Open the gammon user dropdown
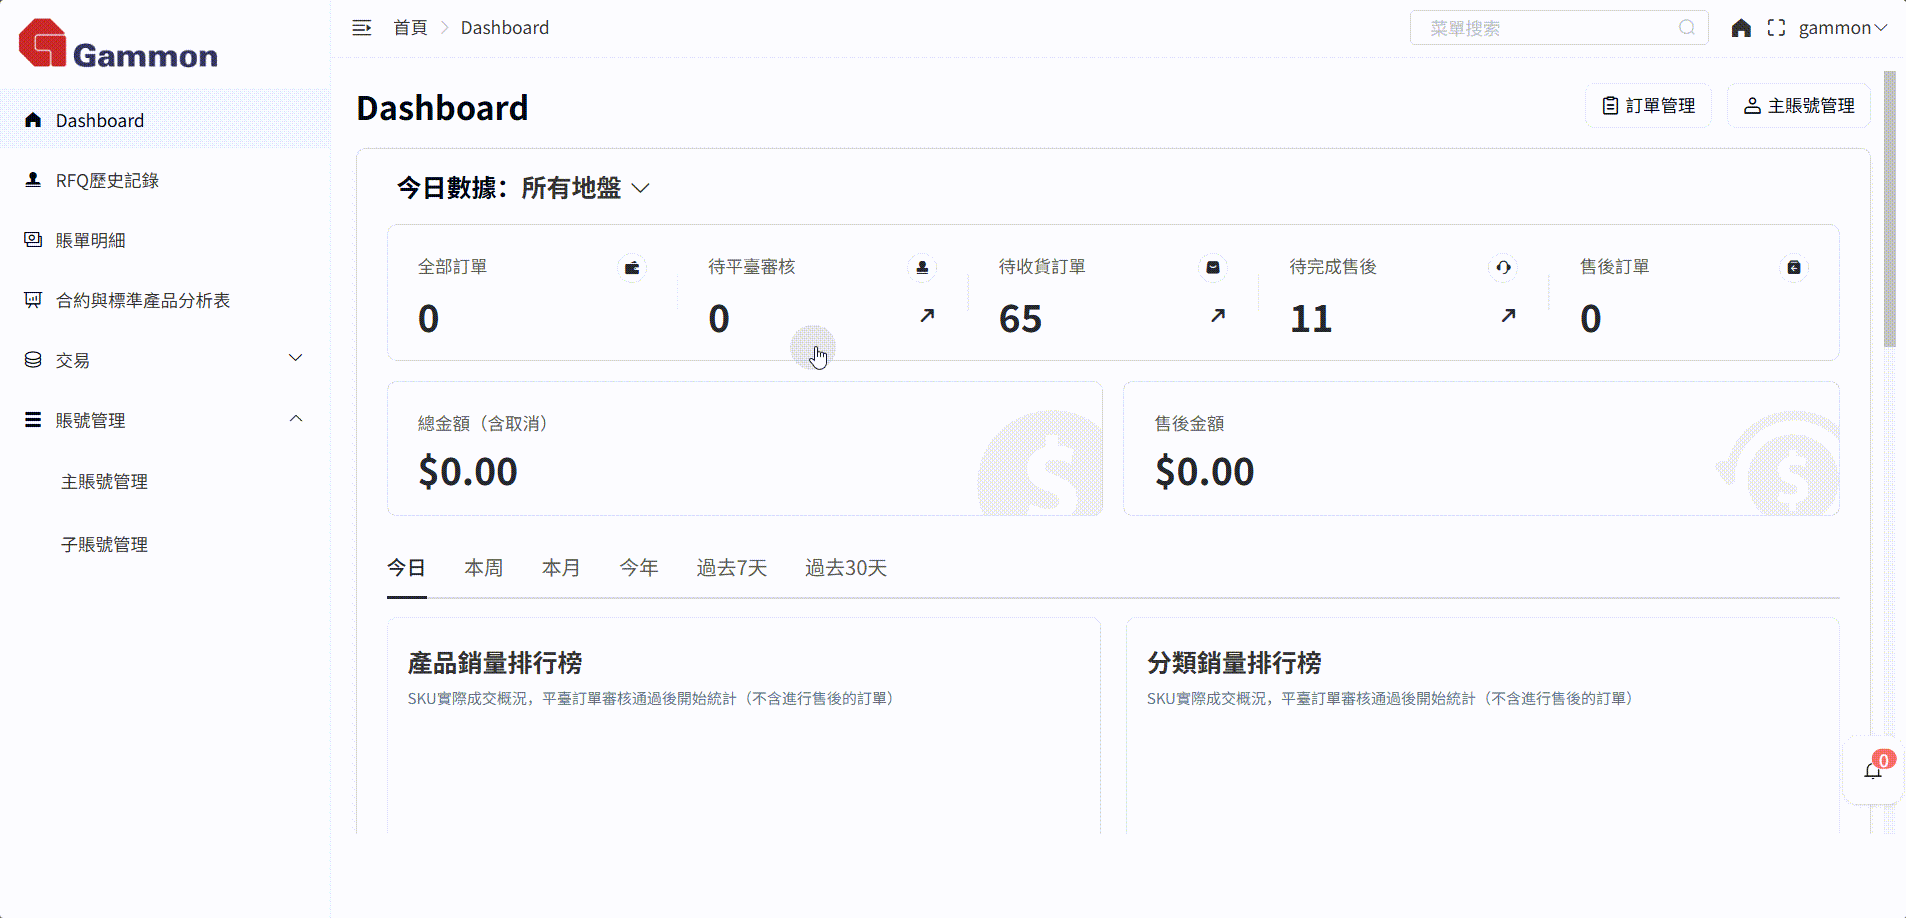Viewport: 1906px width, 918px height. click(x=1842, y=28)
